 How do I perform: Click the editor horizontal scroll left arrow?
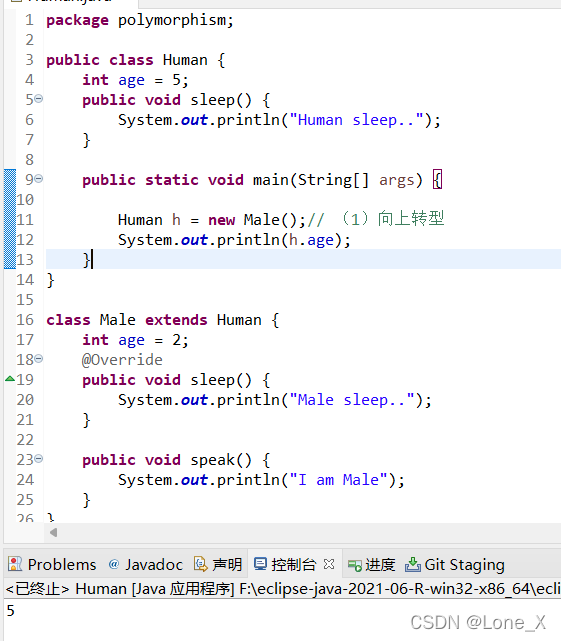pyautogui.click(x=53, y=532)
